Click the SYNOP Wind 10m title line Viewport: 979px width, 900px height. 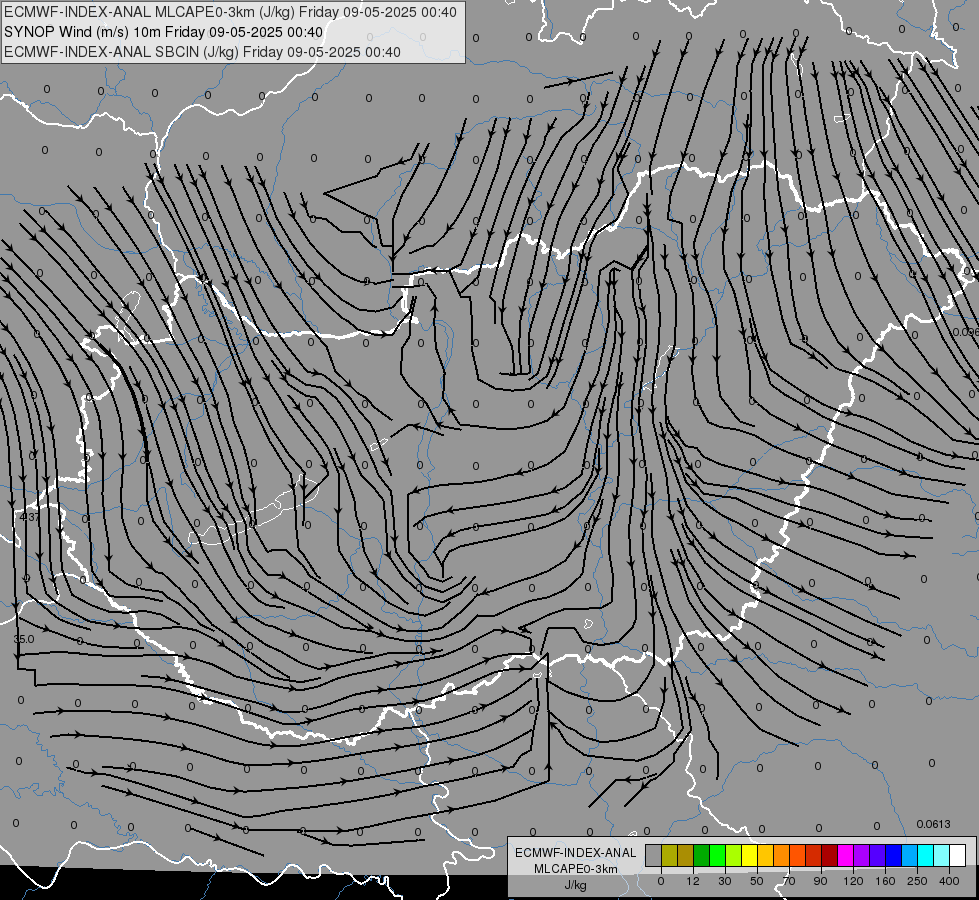[164, 32]
